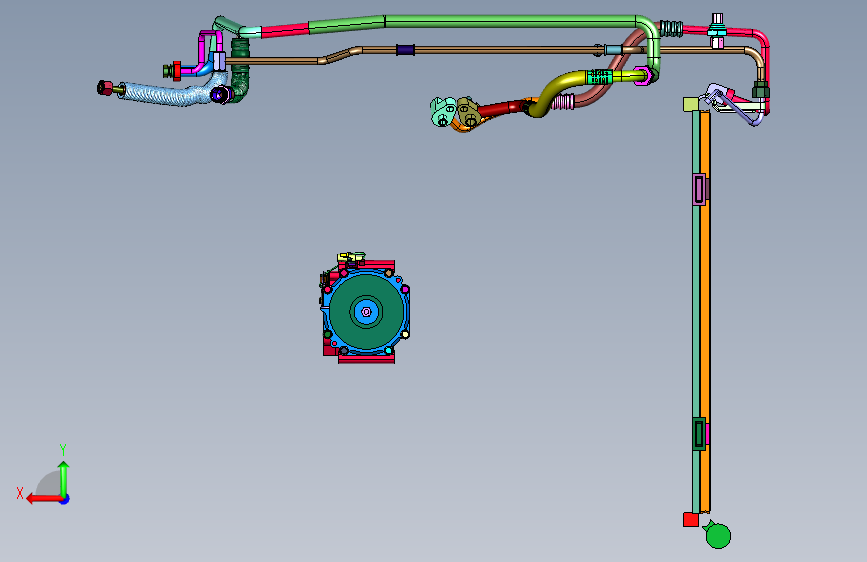This screenshot has height=562, width=867.
Task: Click the "X" axis label
Action: tap(20, 493)
